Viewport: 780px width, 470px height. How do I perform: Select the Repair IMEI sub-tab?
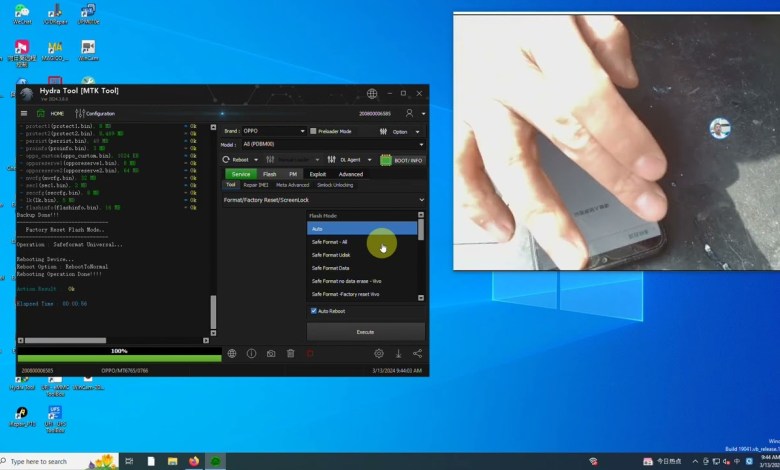point(256,185)
